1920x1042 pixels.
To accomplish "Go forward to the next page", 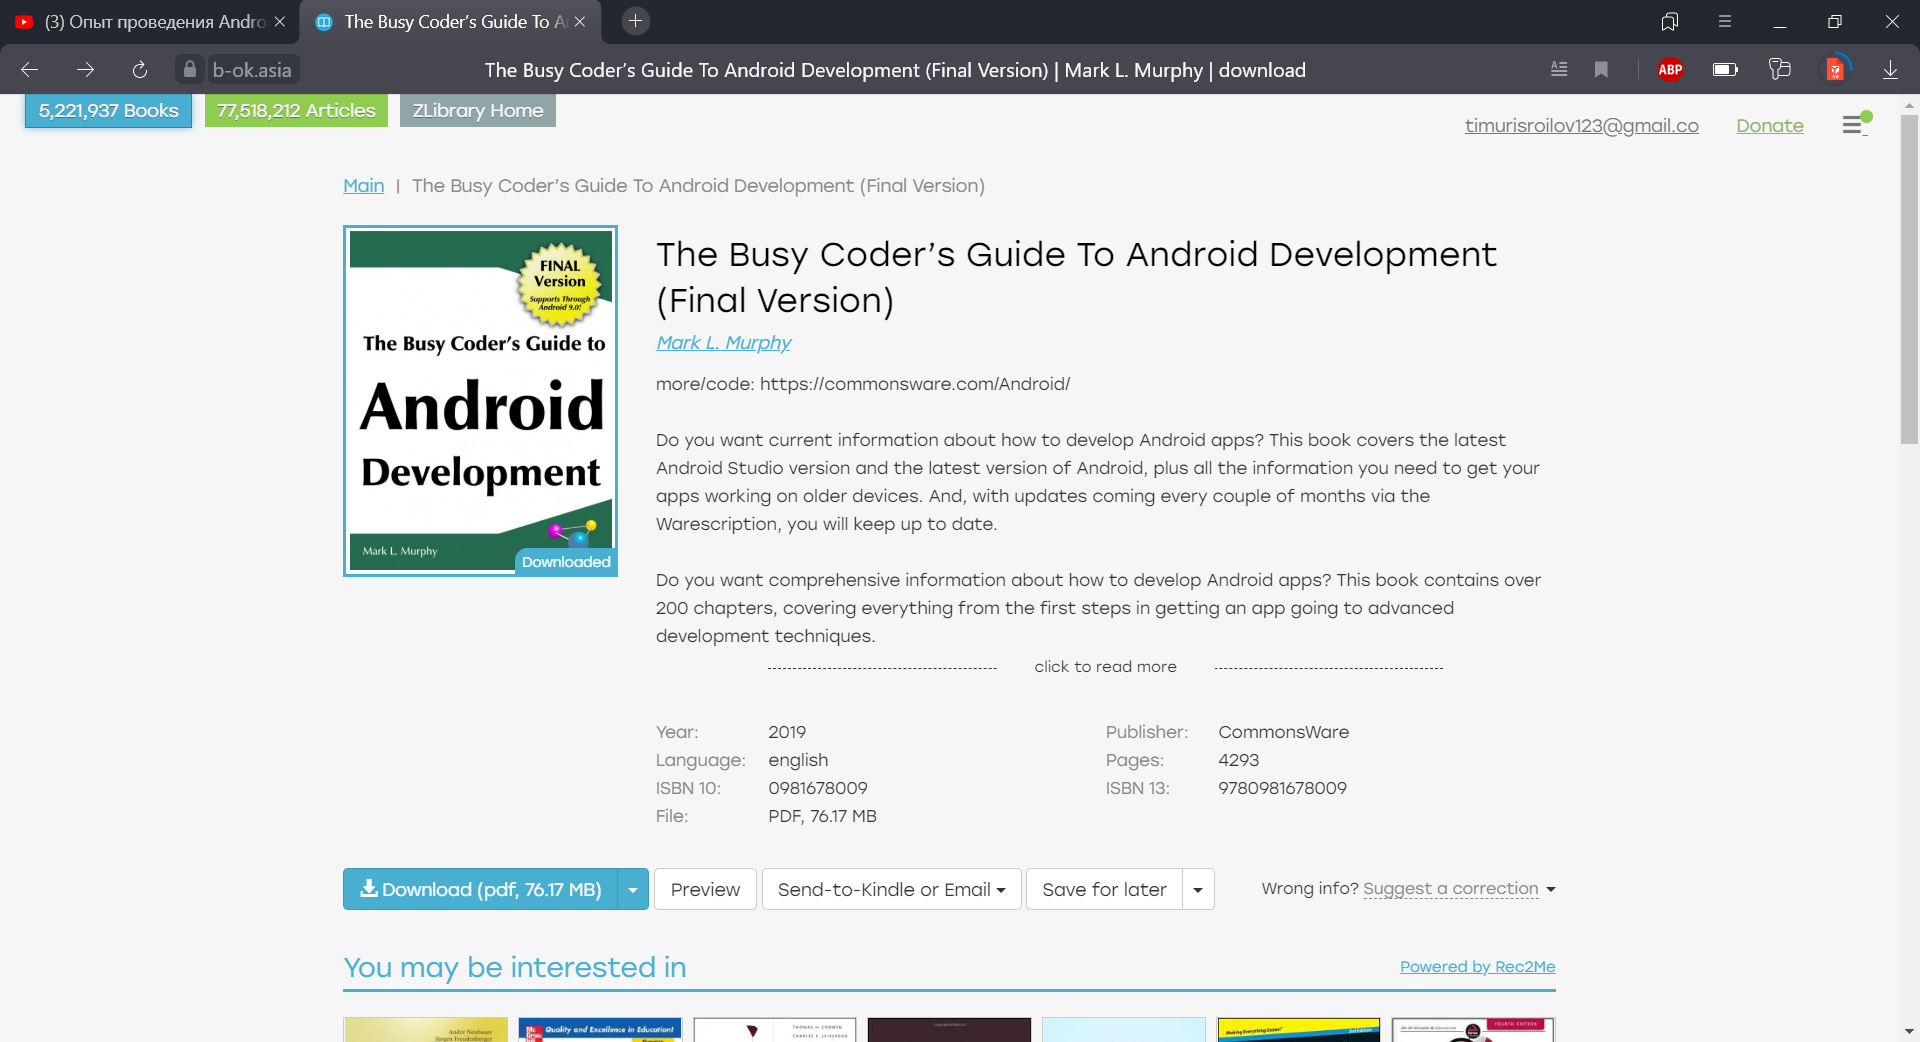I will 86,70.
